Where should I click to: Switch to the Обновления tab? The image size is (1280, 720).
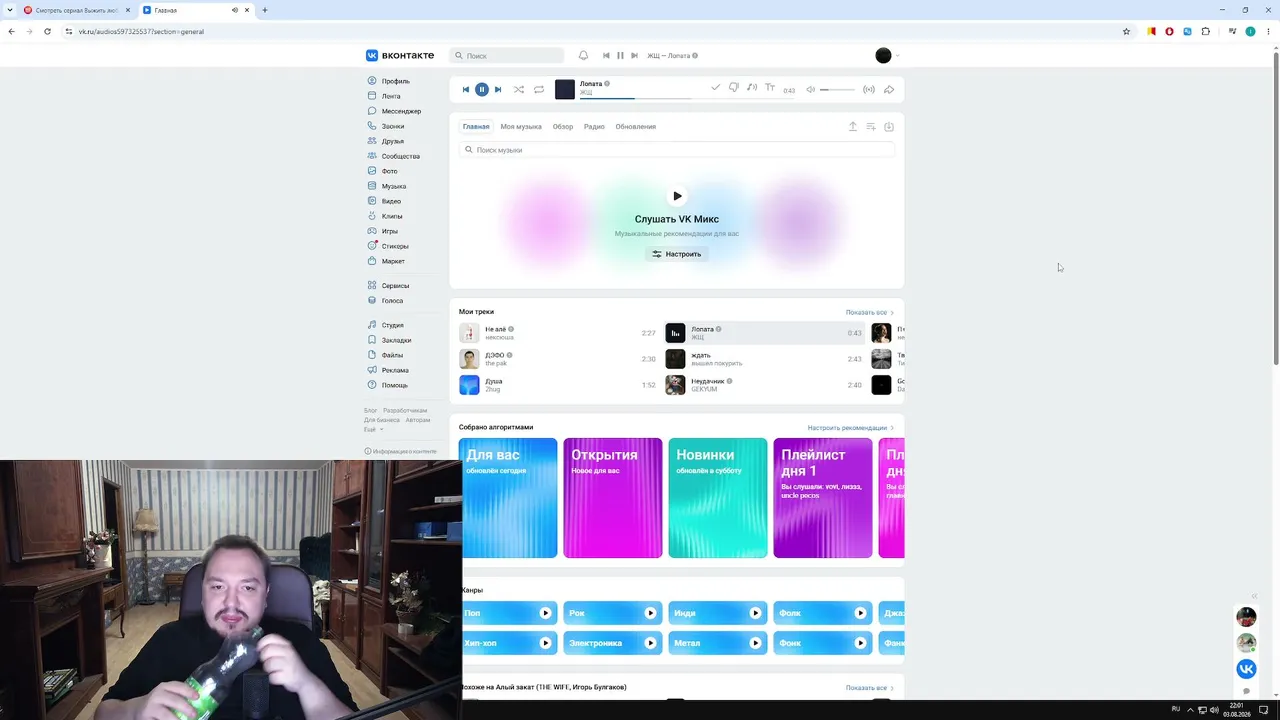coord(636,127)
